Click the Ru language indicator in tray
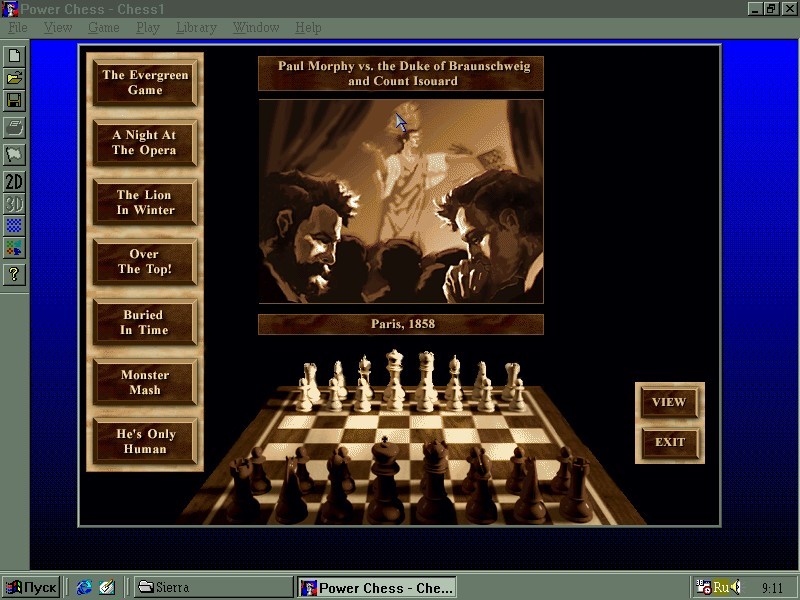The image size is (800, 600). coord(720,587)
